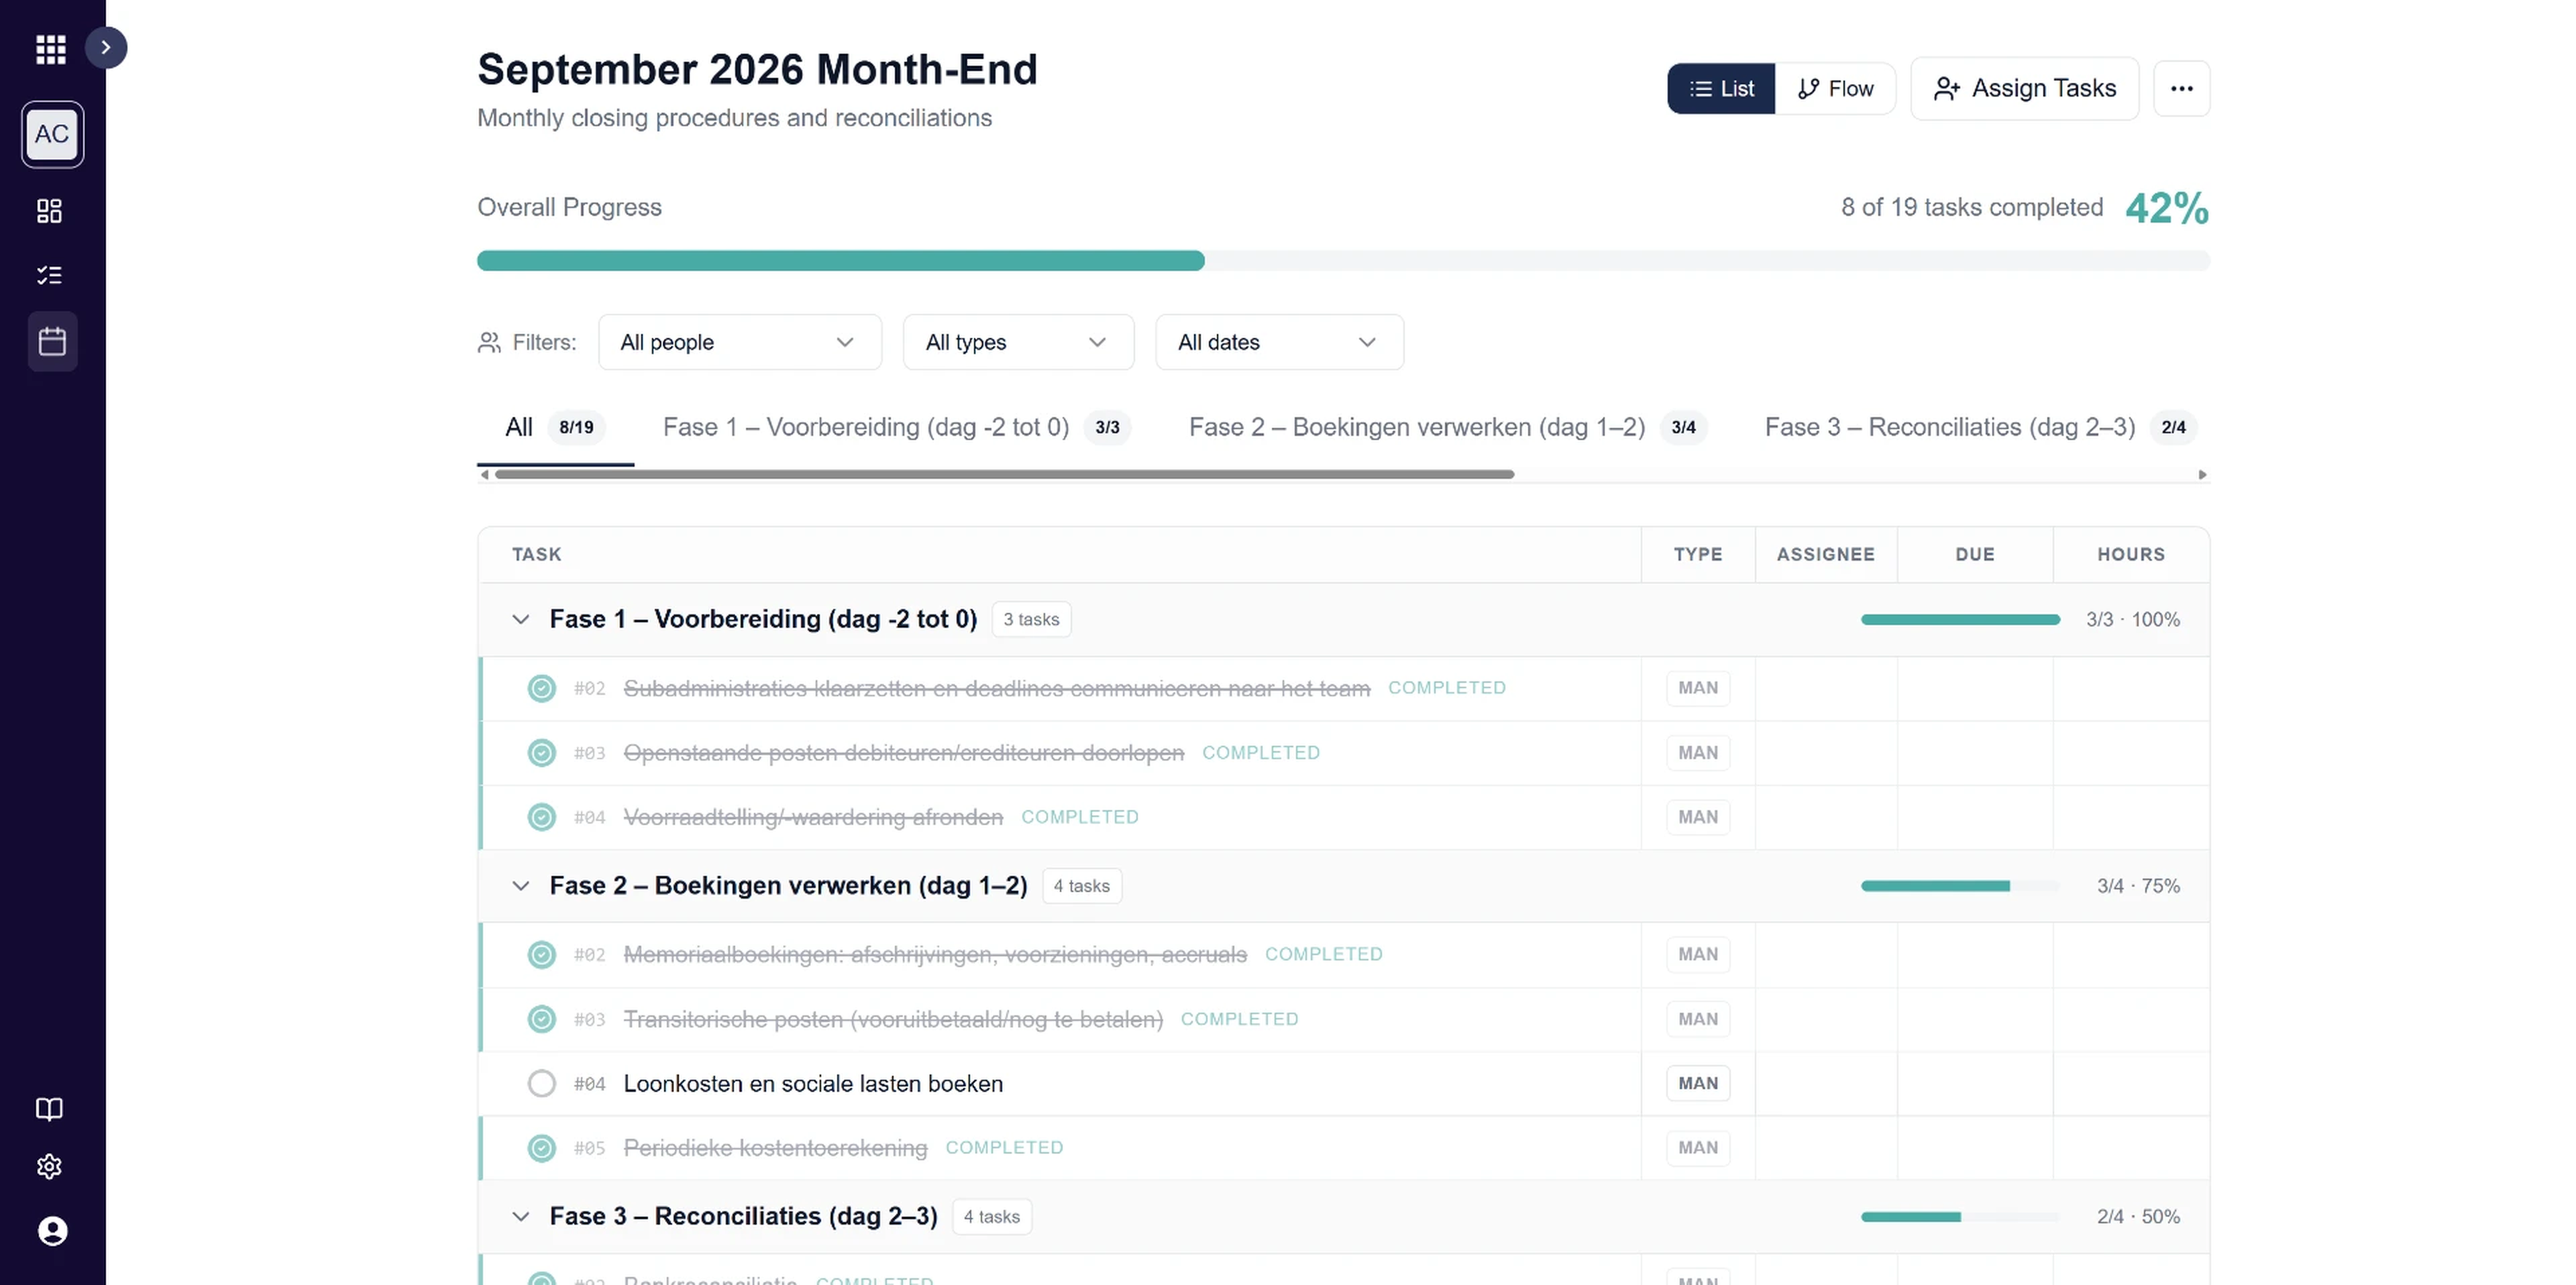Click the Assign Tasks button
The image size is (2576, 1285).
[2024, 89]
